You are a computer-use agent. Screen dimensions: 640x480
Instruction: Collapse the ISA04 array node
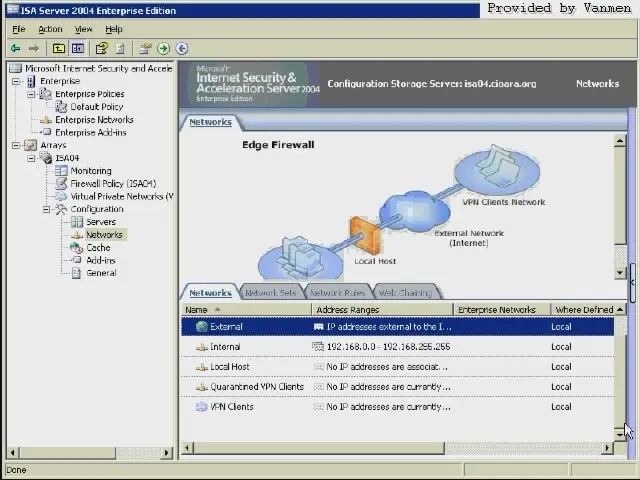coord(31,158)
